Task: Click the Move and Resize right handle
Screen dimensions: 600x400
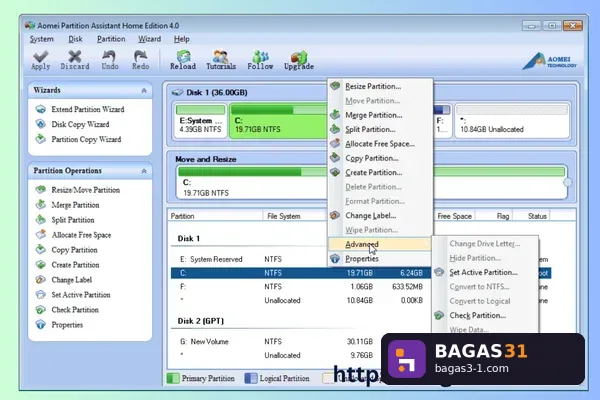Action: click(567, 183)
